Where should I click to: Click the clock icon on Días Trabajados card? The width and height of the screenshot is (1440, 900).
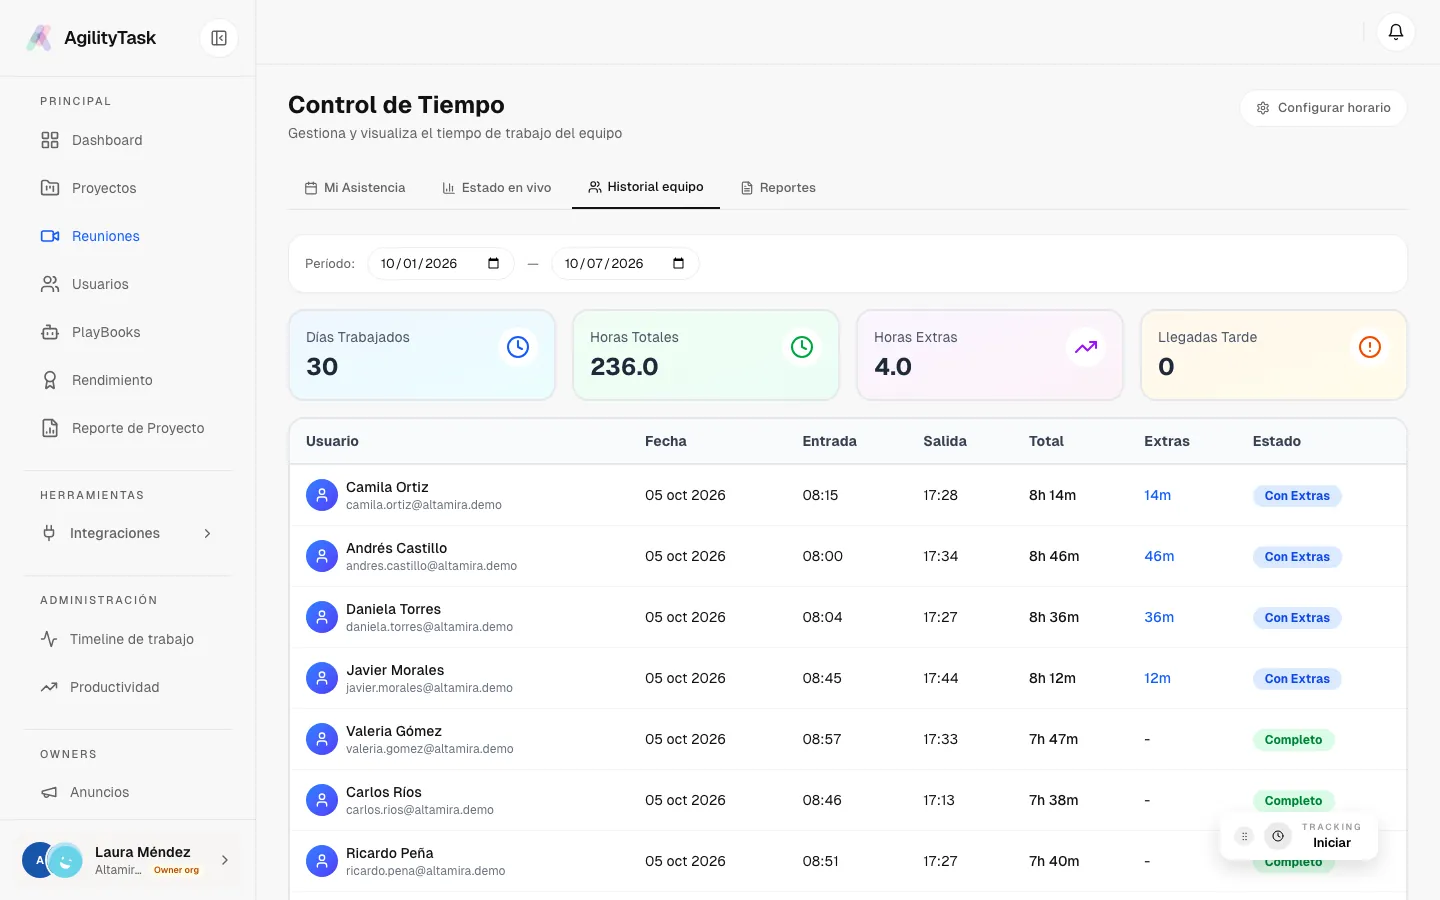pyautogui.click(x=518, y=347)
